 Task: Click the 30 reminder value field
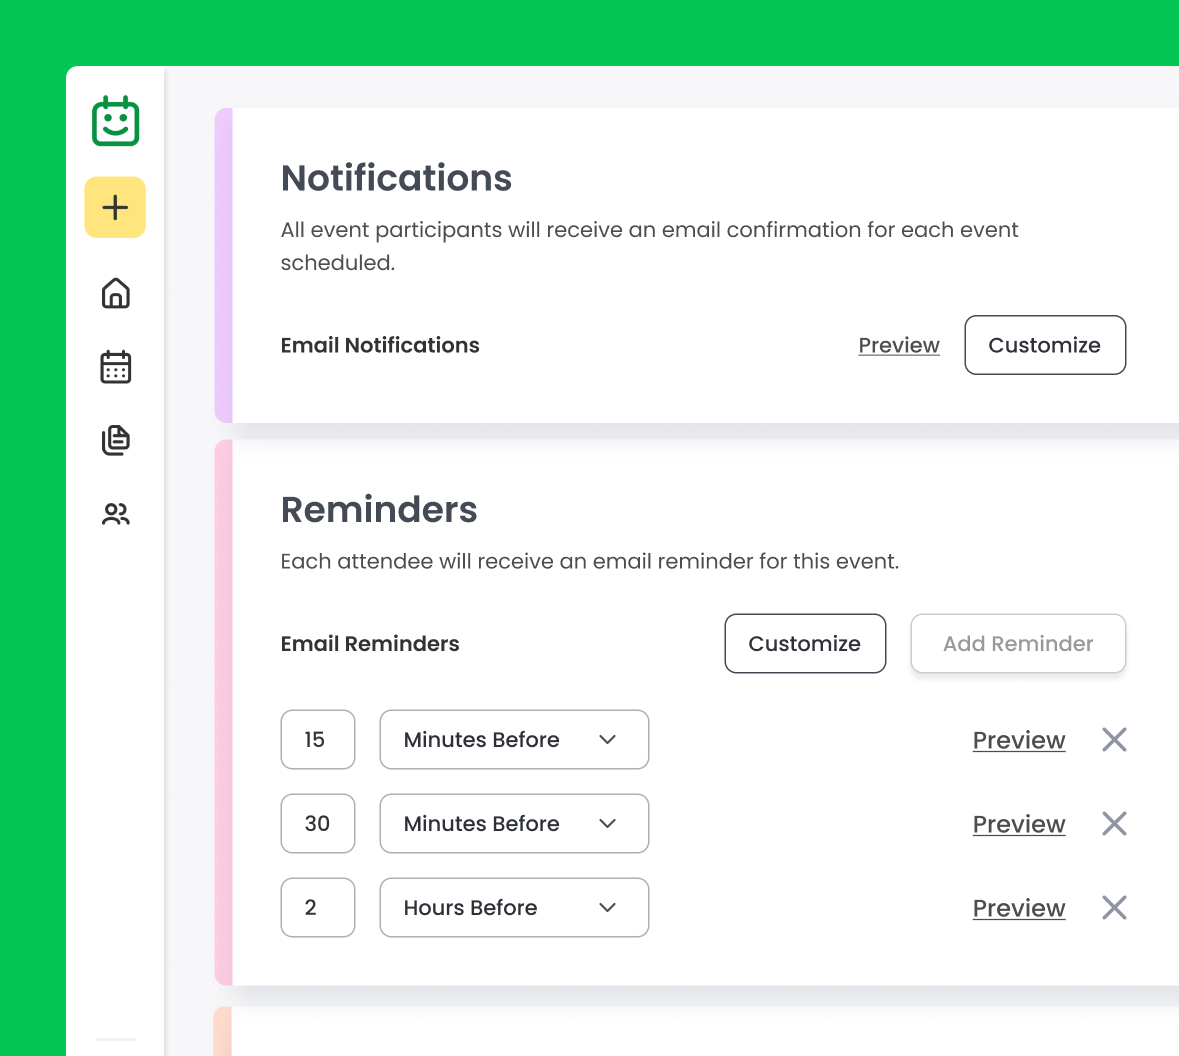coord(318,824)
